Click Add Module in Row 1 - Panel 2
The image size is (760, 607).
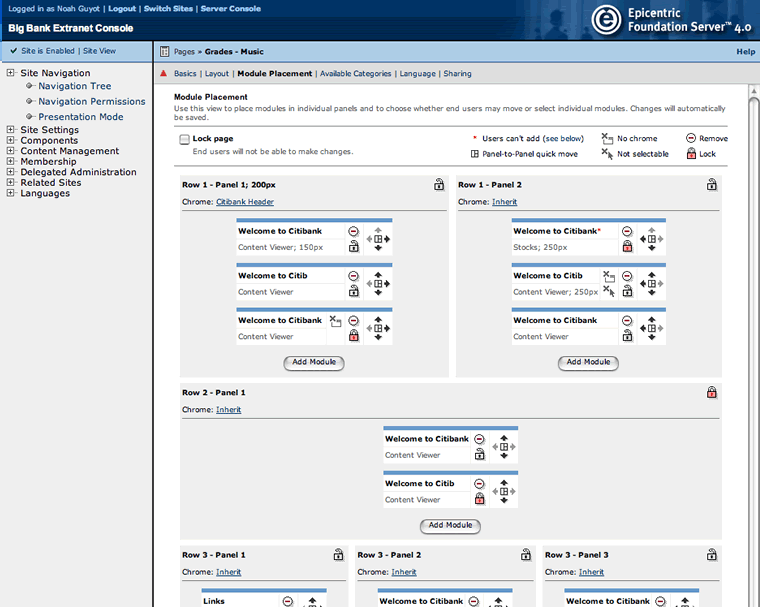(588, 363)
